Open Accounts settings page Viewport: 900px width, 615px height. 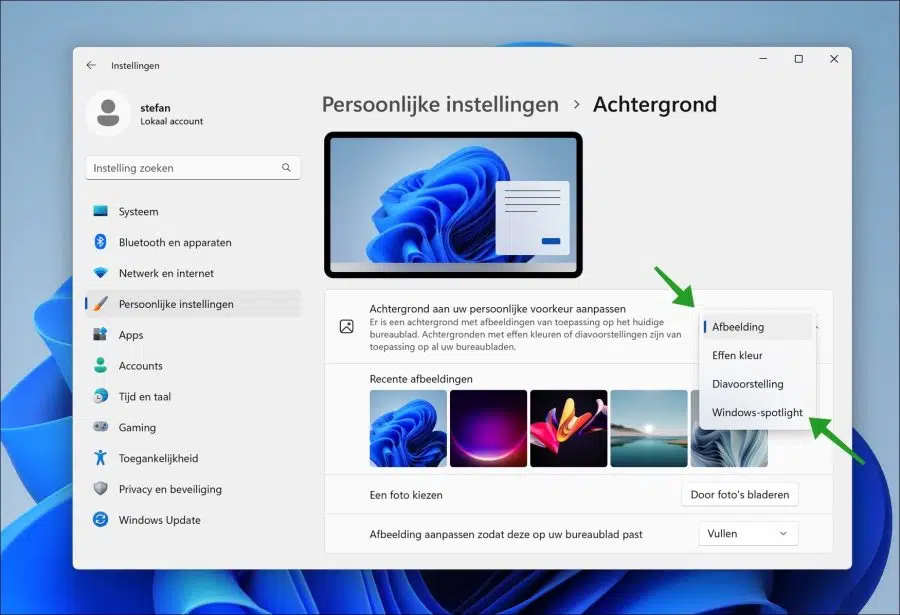tap(193, 366)
